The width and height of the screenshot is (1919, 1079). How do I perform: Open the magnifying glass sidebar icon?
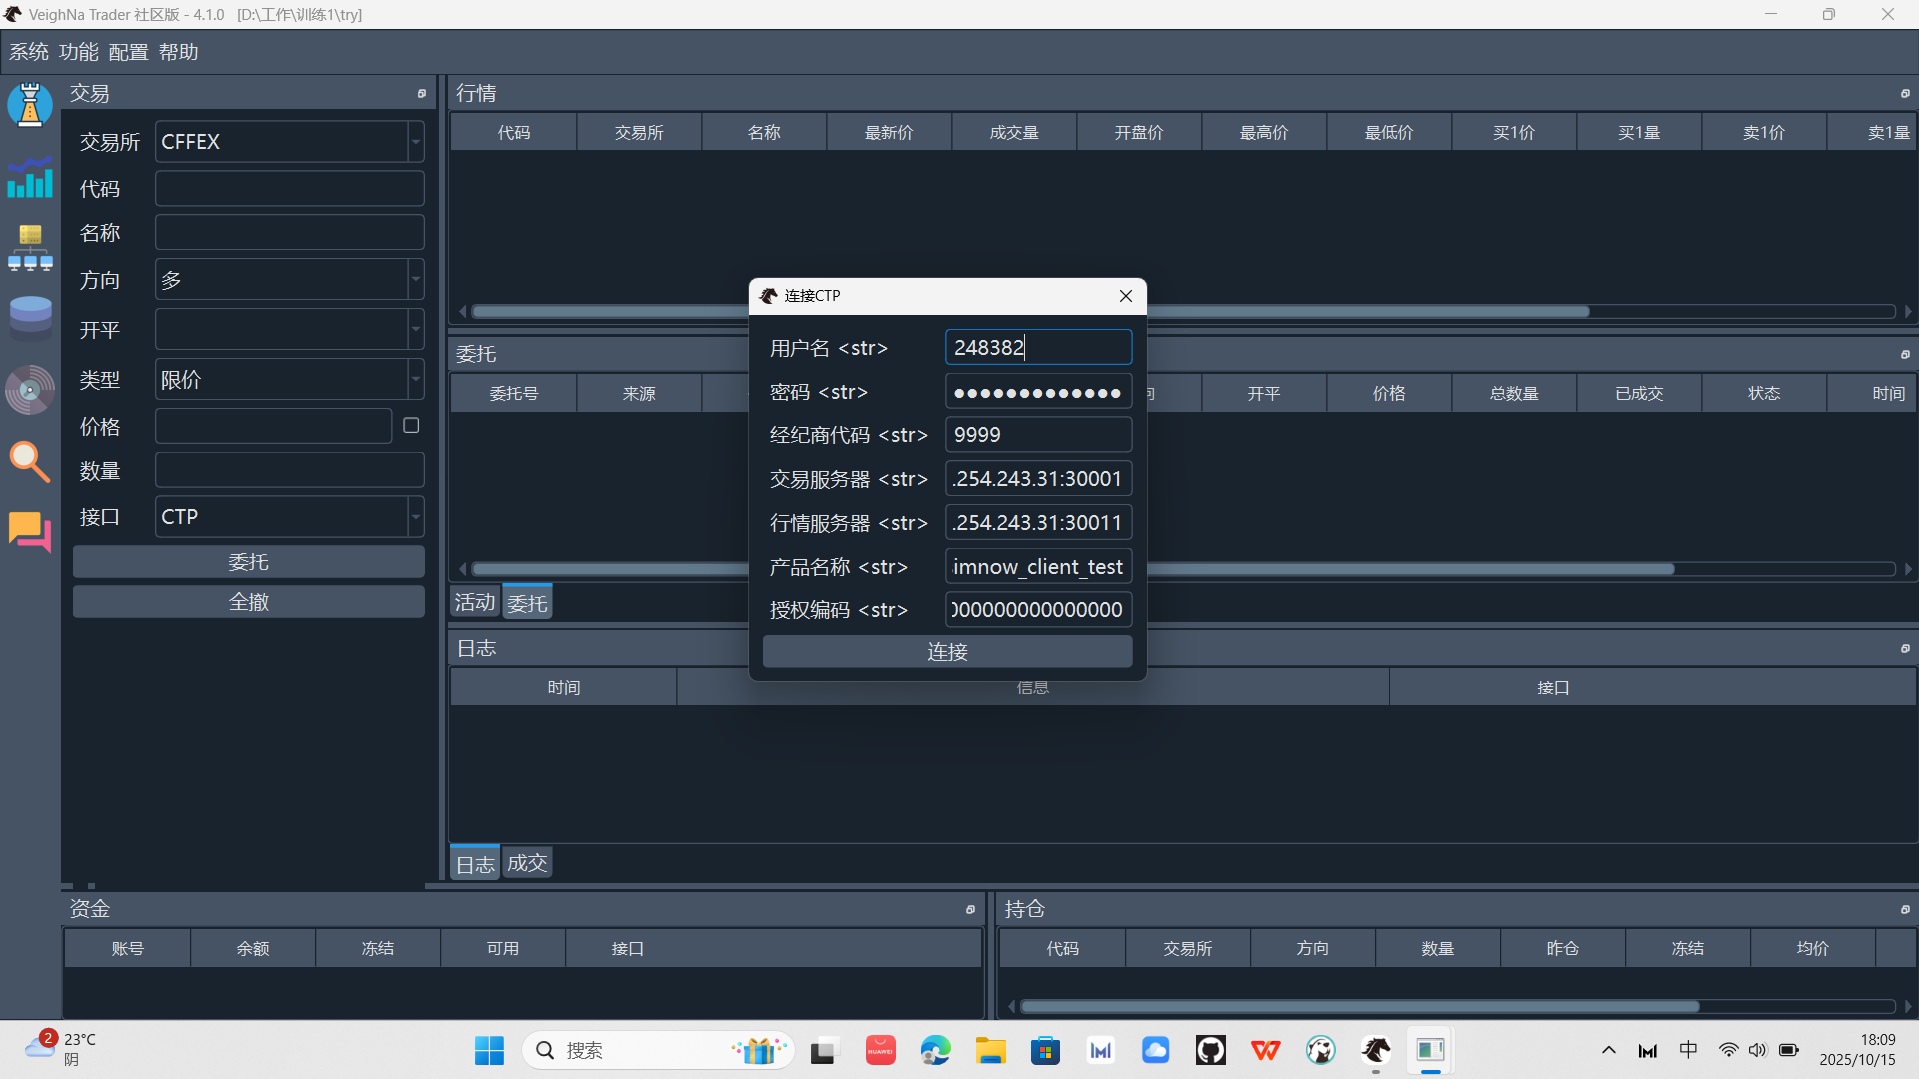(30, 462)
